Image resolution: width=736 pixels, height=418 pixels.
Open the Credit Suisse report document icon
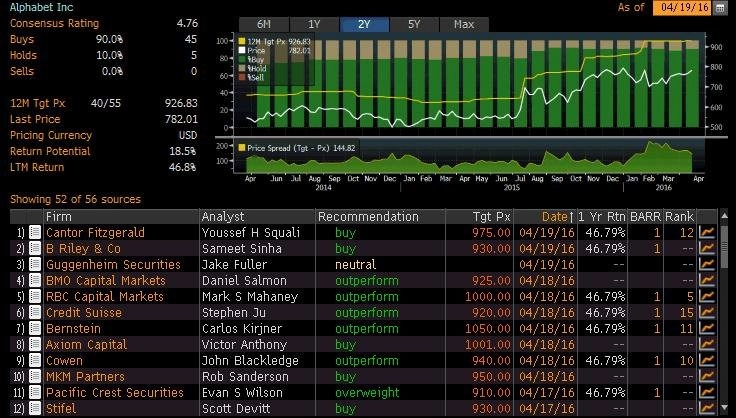coord(35,312)
